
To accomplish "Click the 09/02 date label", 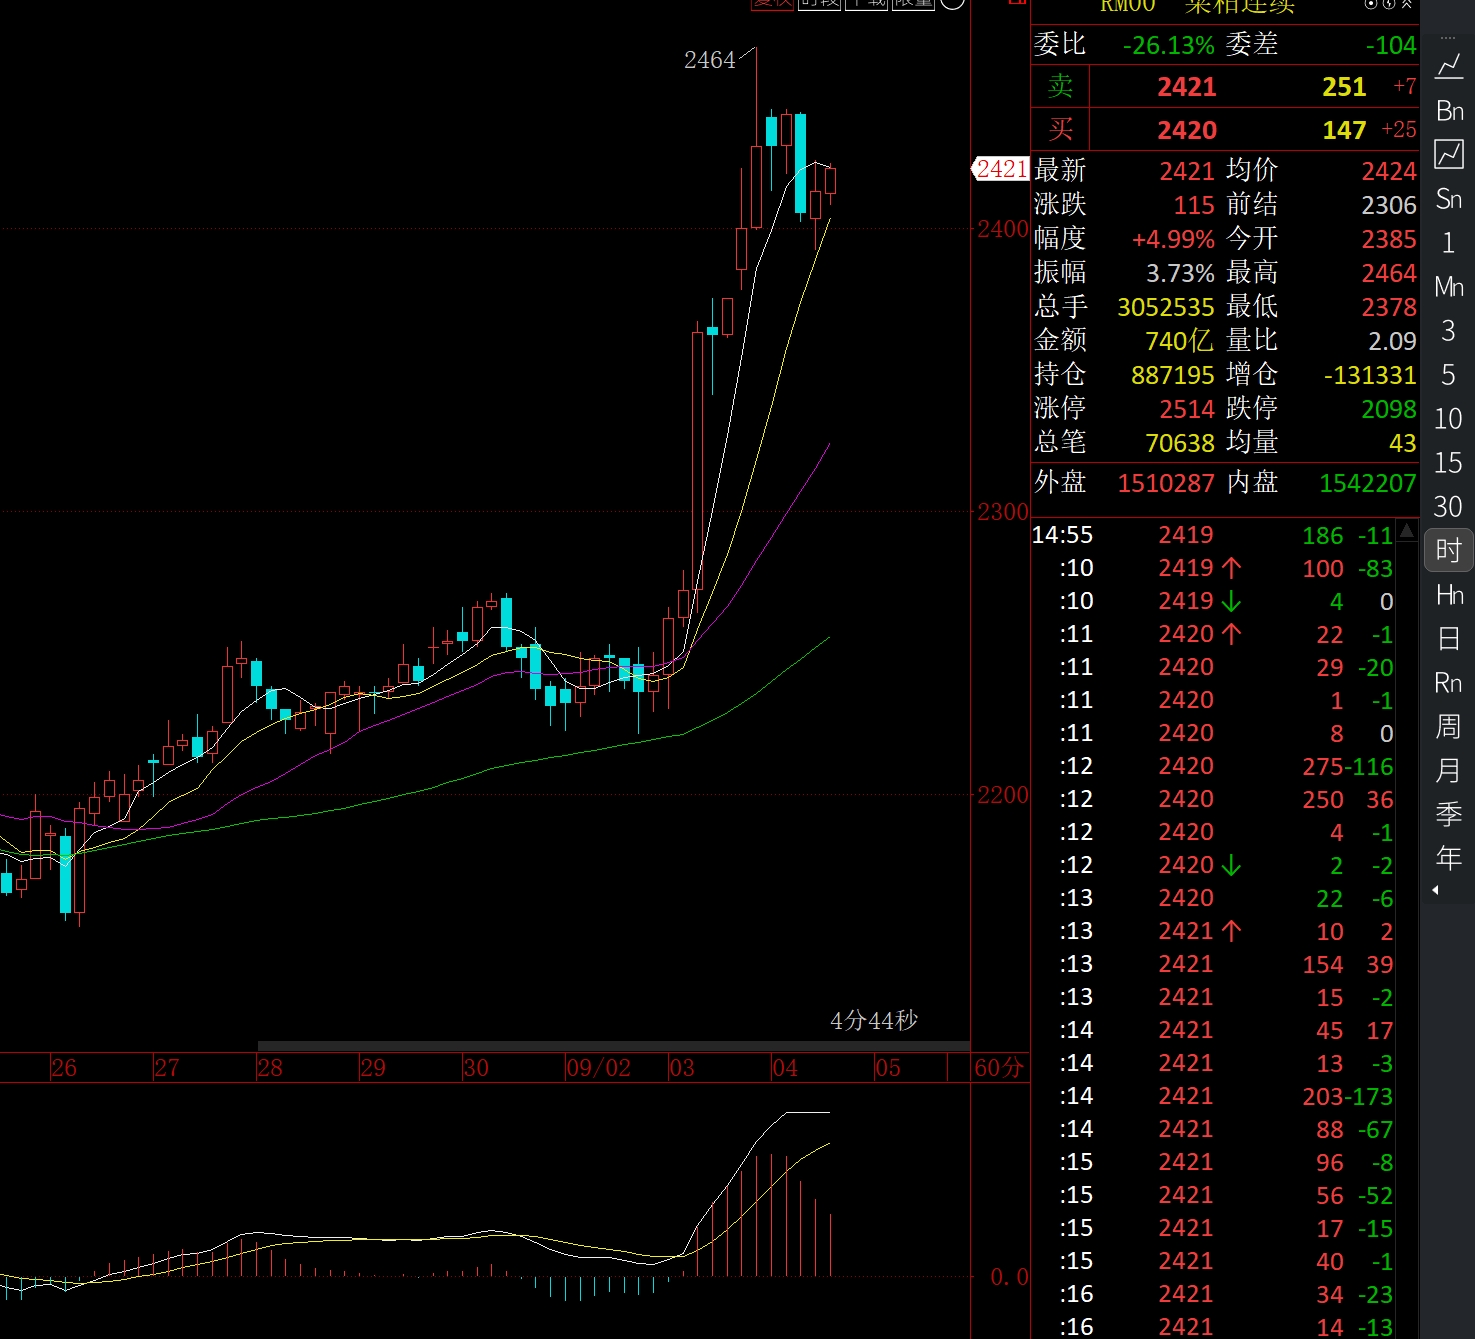I will point(598,1068).
